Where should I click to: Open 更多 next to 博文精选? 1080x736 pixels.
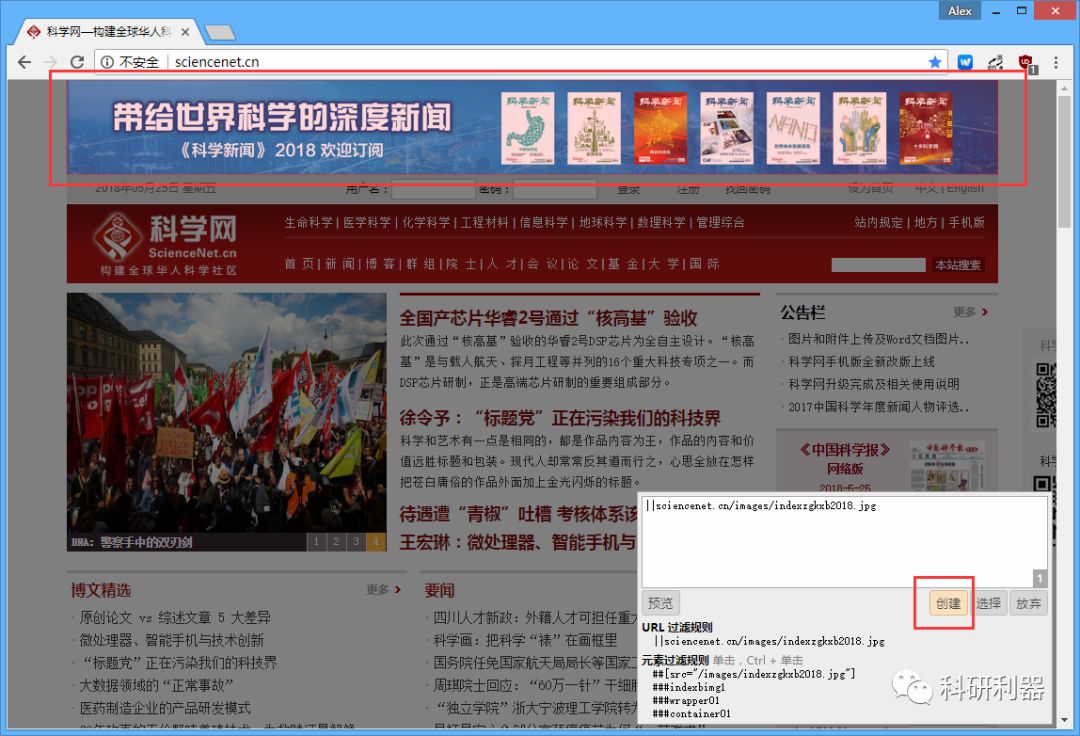pos(384,590)
